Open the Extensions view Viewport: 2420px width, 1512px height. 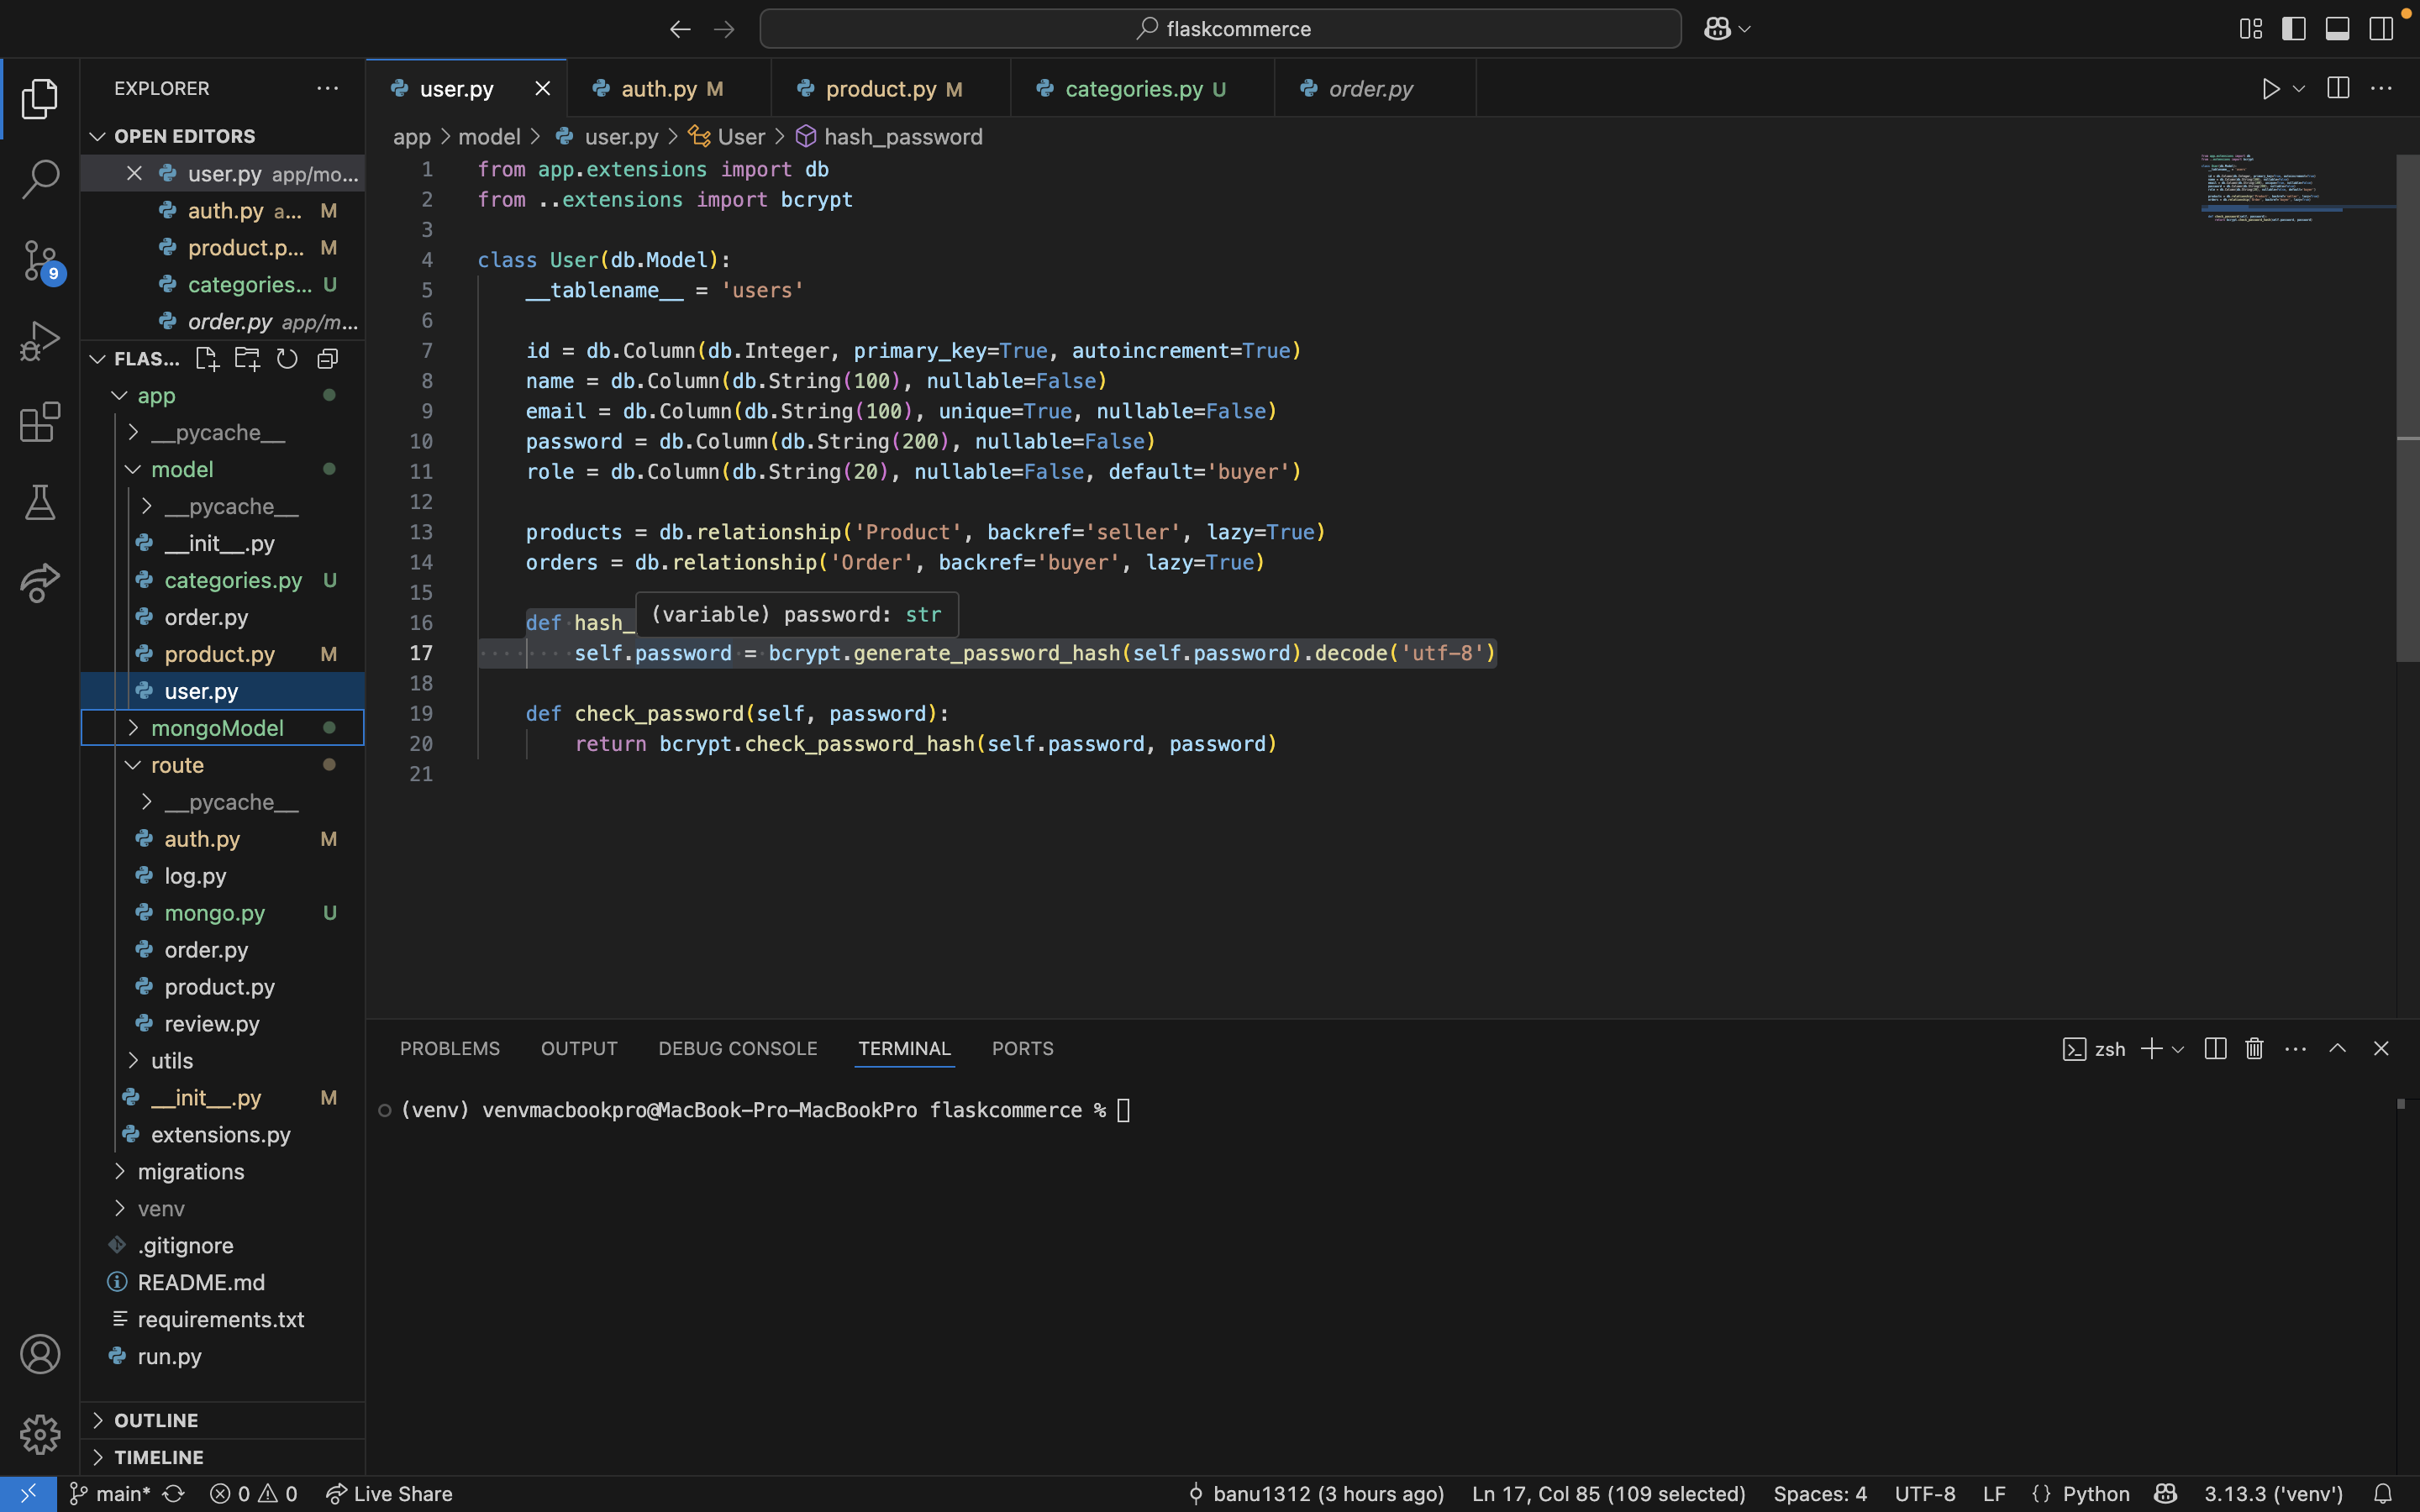click(x=40, y=422)
